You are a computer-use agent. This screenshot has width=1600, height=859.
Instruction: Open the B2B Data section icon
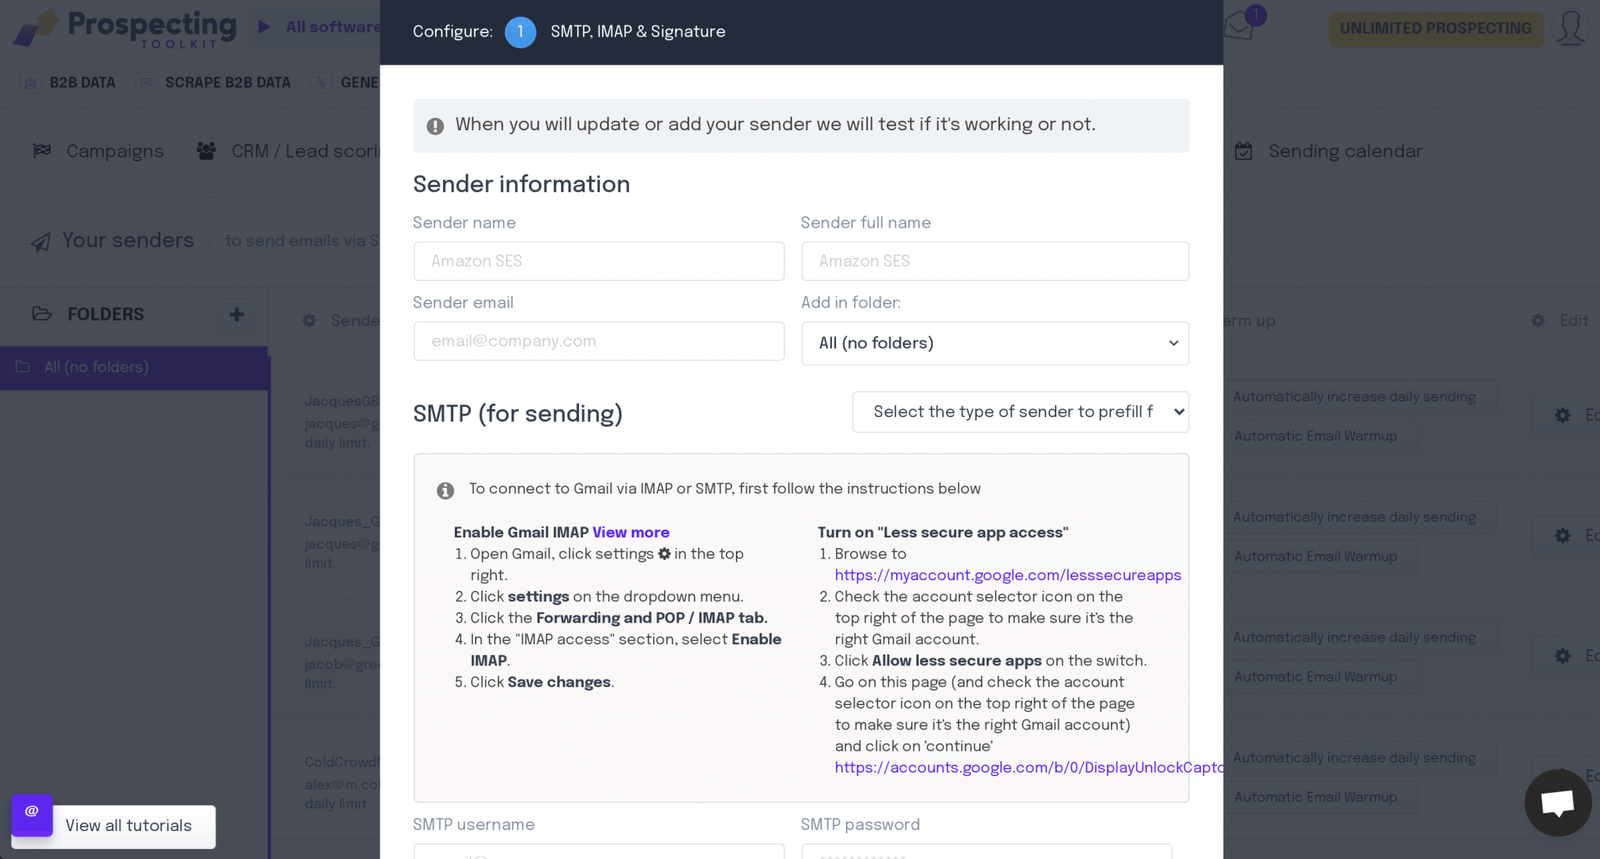click(x=30, y=82)
